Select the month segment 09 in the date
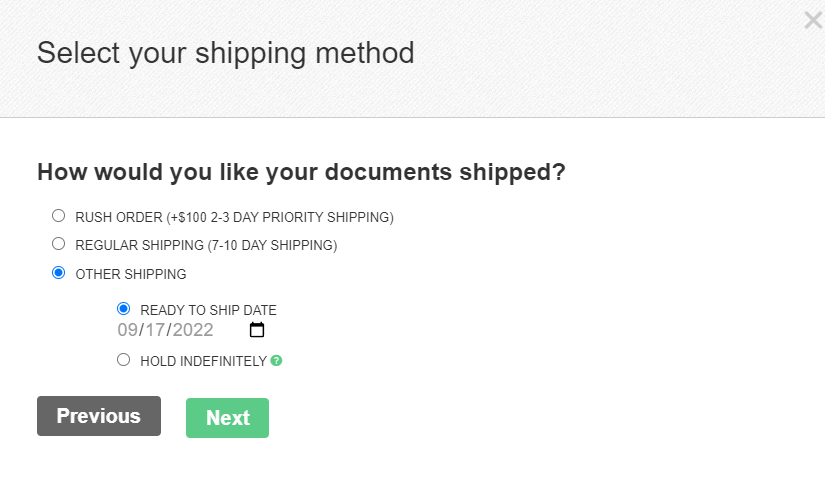The width and height of the screenshot is (825, 477). 128,330
